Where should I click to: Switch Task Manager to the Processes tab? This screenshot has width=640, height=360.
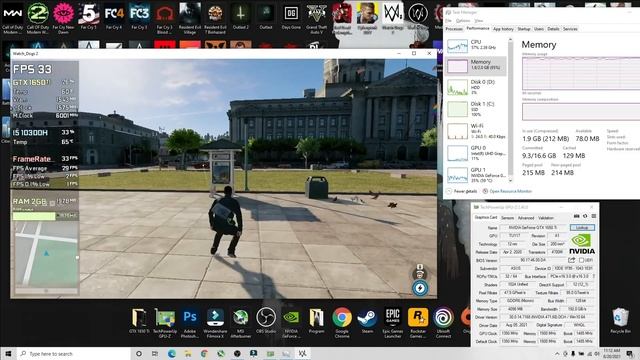[x=454, y=29]
